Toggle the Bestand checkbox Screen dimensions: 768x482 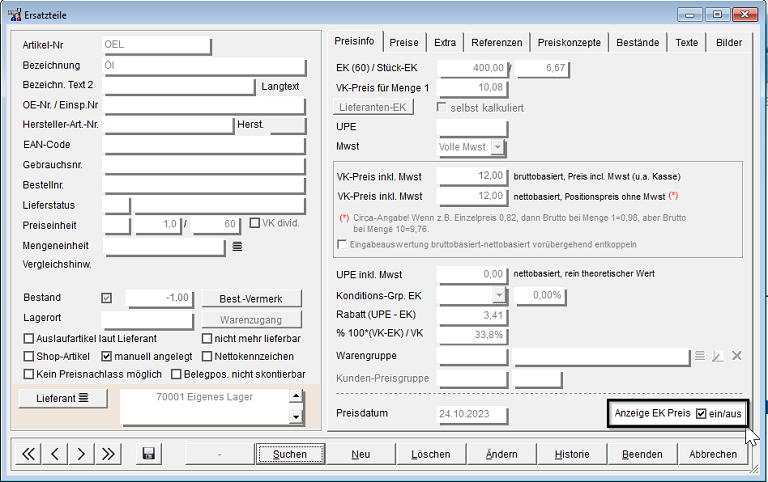[106, 298]
